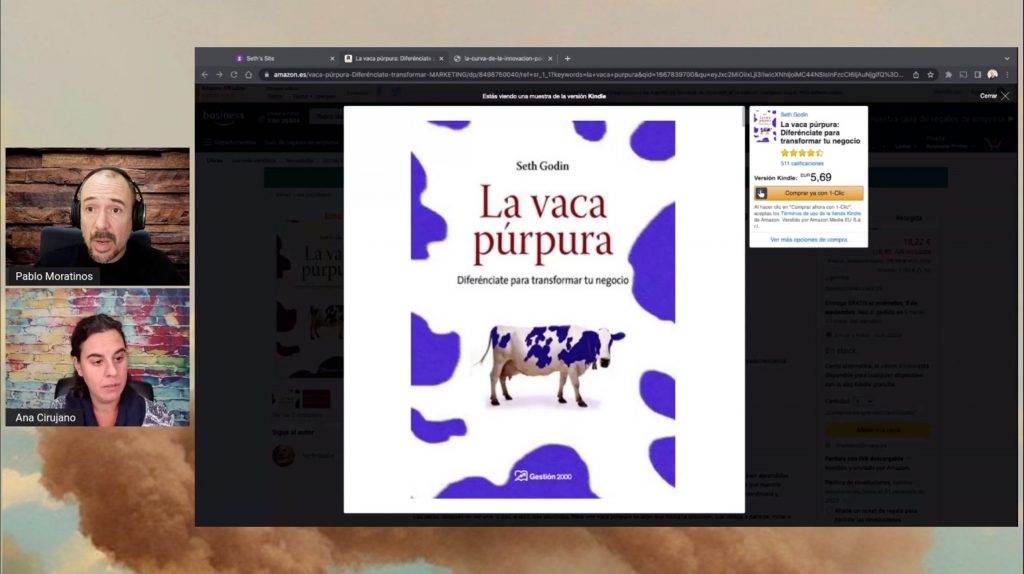Image resolution: width=1024 pixels, height=574 pixels.
Task: Click the Amazon business logo
Action: [x=223, y=117]
